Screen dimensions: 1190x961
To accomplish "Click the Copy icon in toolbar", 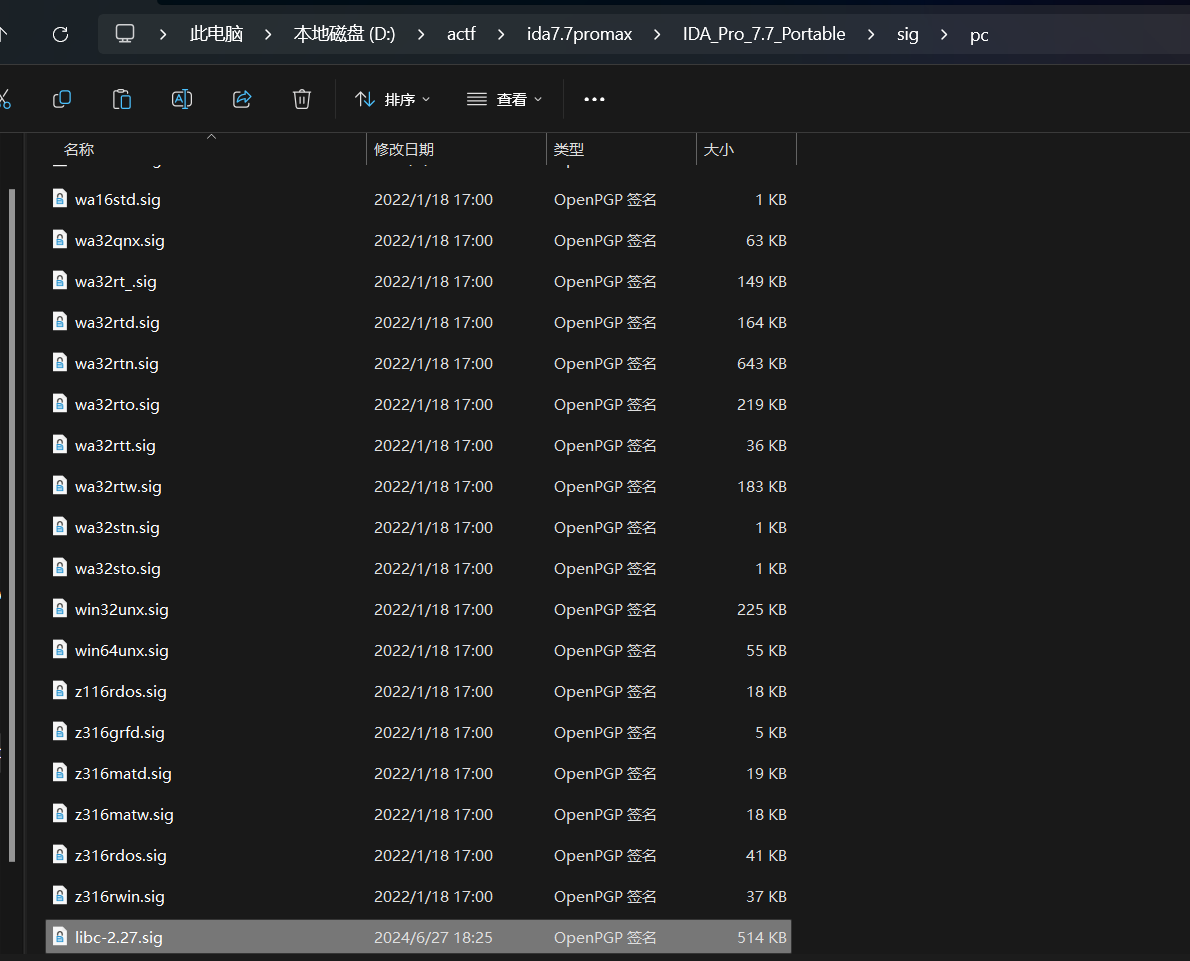I will 62,99.
